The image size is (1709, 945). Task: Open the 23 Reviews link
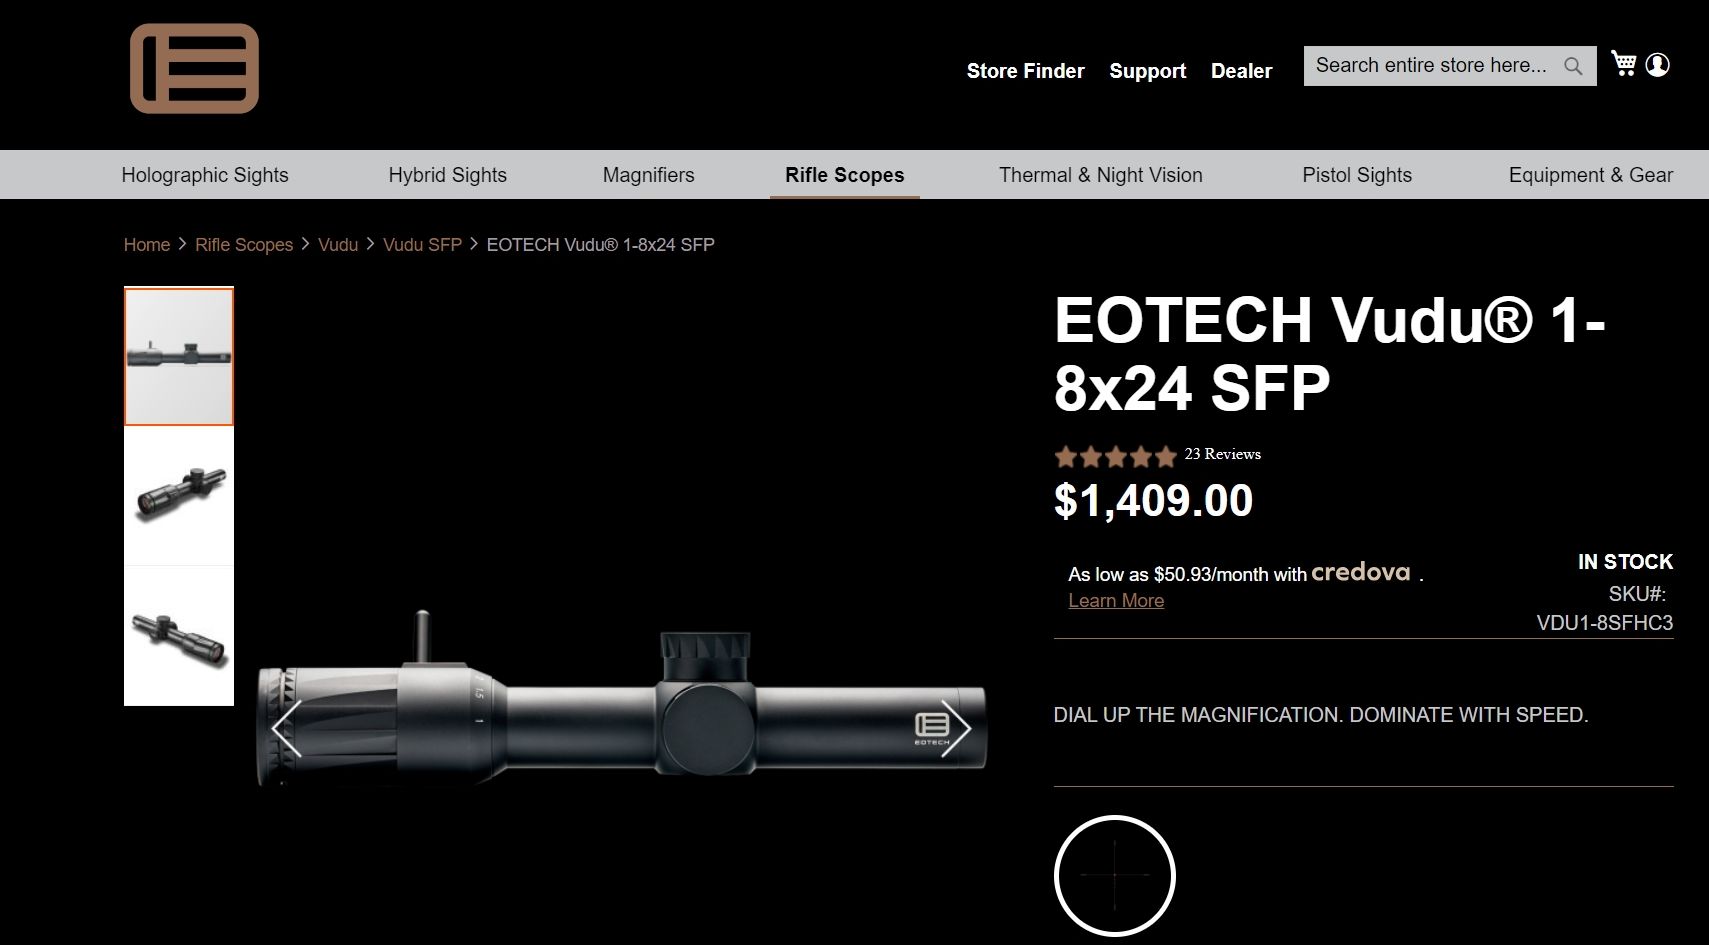point(1222,454)
